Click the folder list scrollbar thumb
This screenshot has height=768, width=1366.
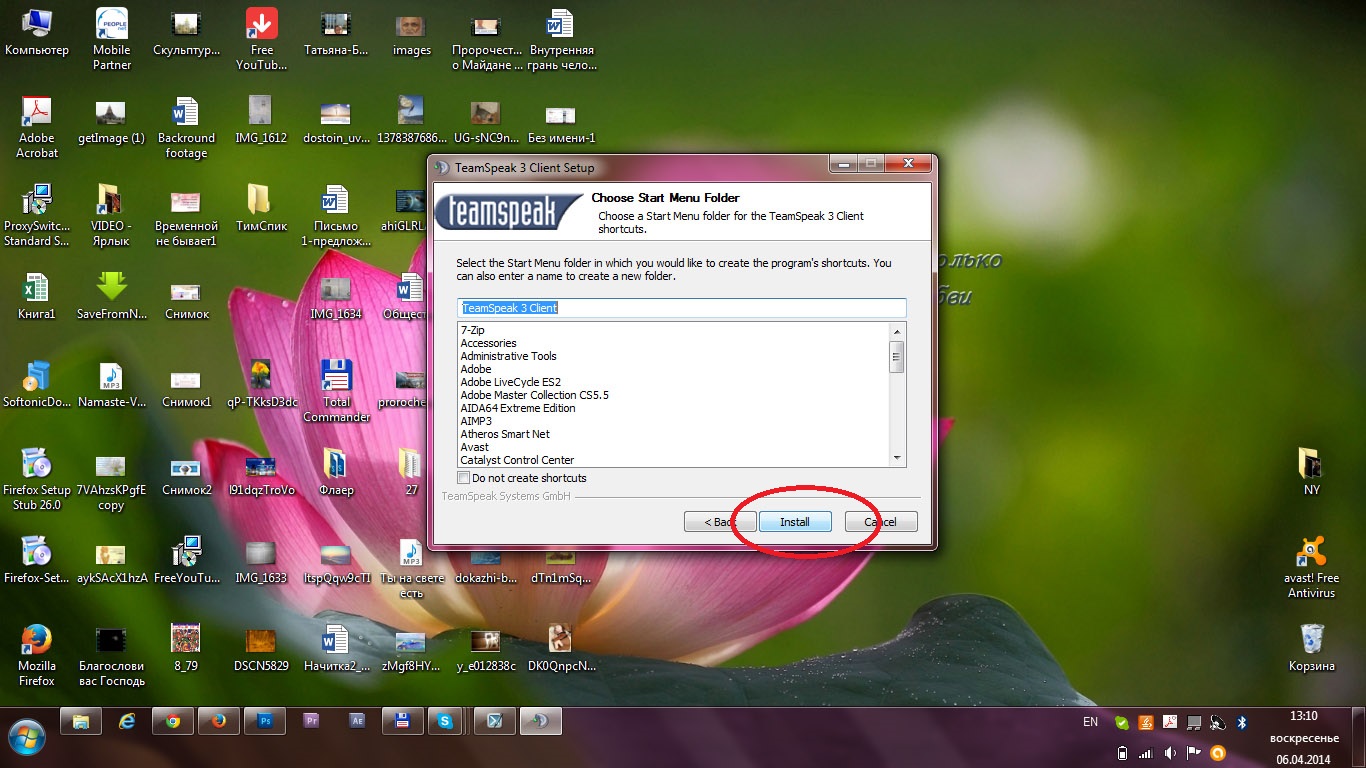click(897, 356)
